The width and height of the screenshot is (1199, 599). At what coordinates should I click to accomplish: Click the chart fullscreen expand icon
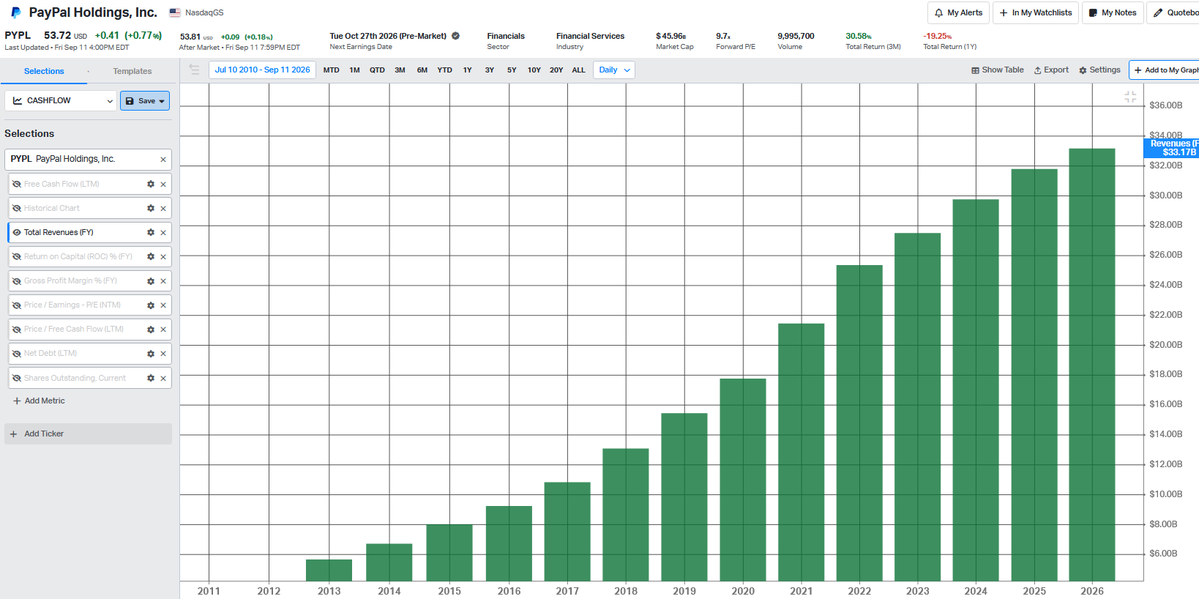tap(1130, 97)
